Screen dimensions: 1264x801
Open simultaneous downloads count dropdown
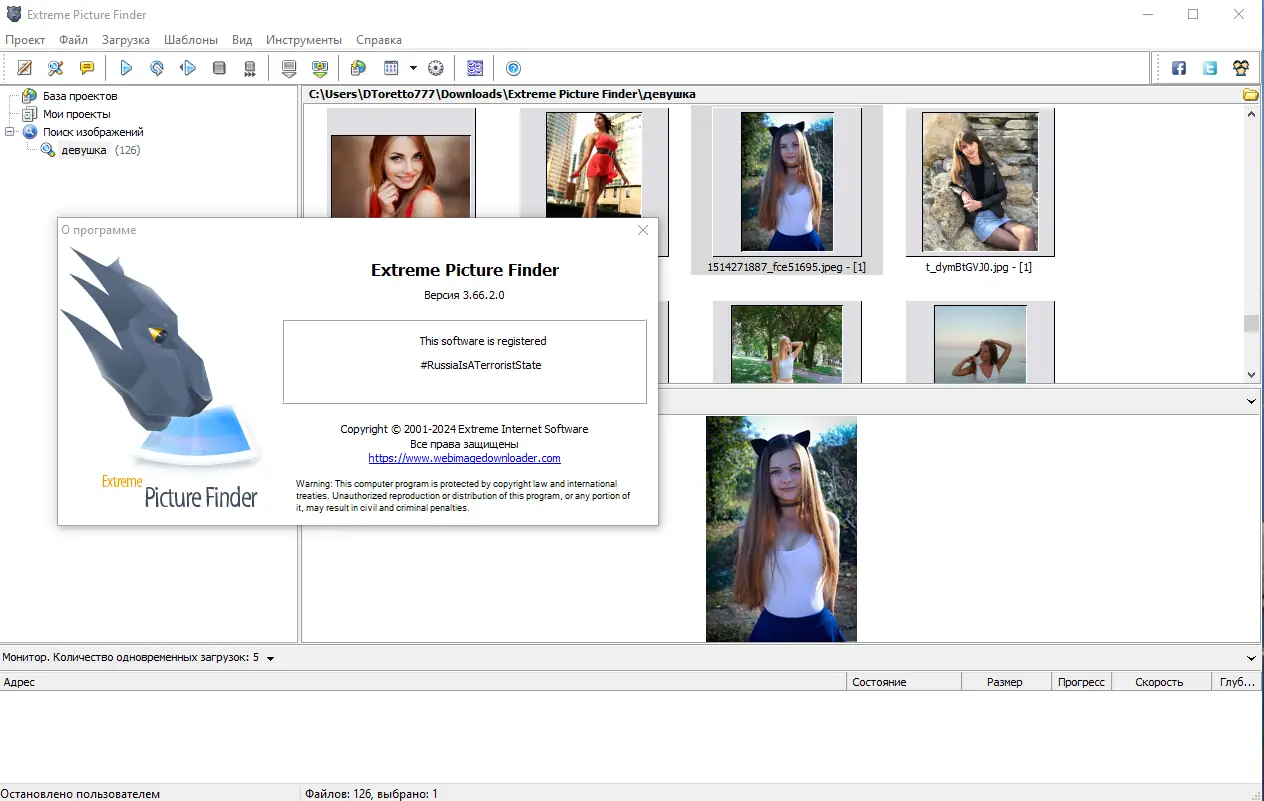(271, 658)
